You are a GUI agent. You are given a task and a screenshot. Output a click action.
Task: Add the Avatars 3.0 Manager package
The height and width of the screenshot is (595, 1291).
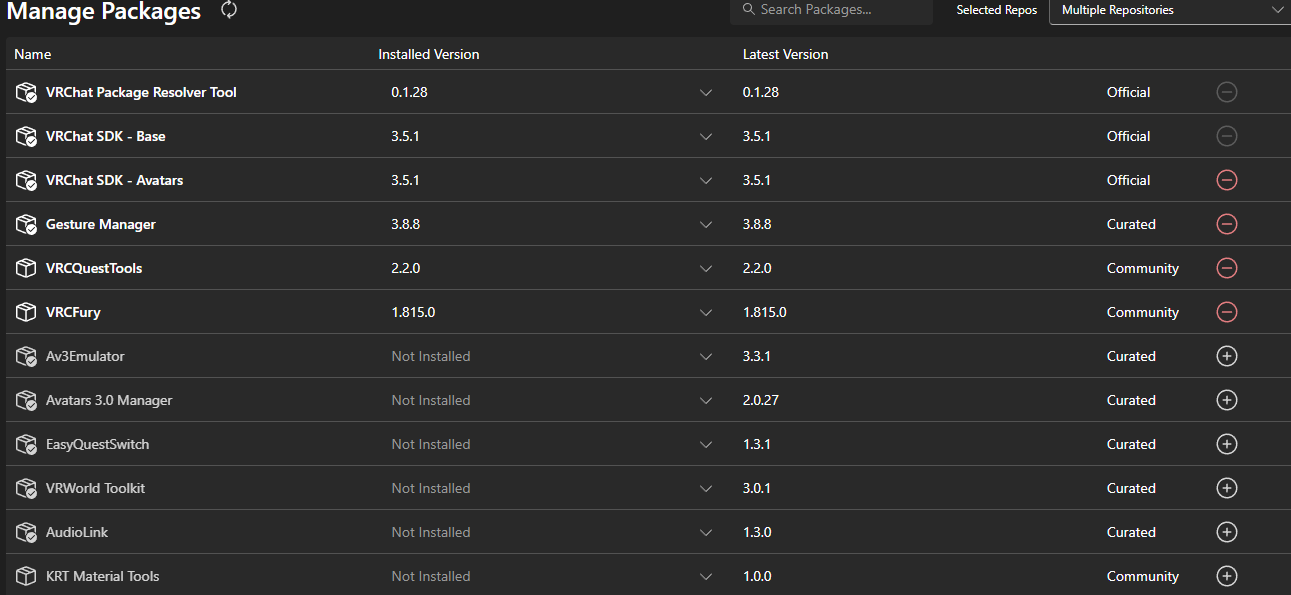tap(1227, 400)
